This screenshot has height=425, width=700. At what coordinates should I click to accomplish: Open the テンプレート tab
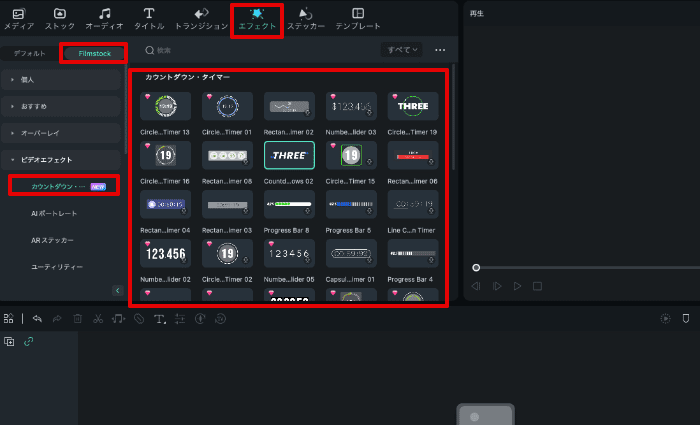(358, 19)
